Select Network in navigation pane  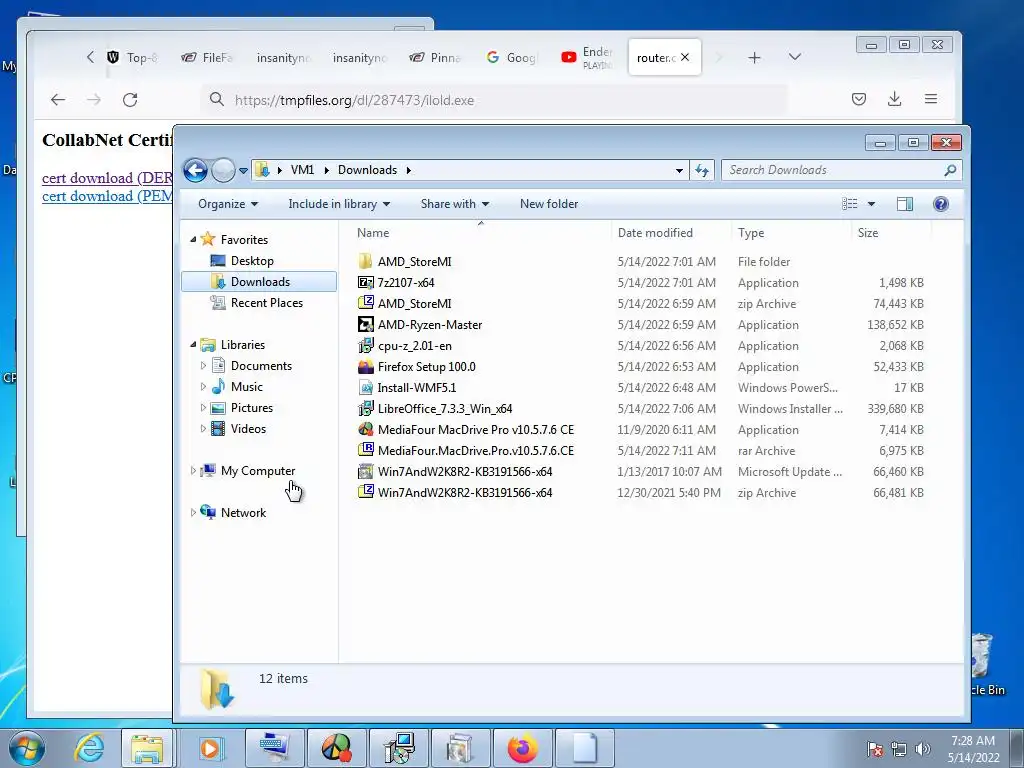point(243,513)
